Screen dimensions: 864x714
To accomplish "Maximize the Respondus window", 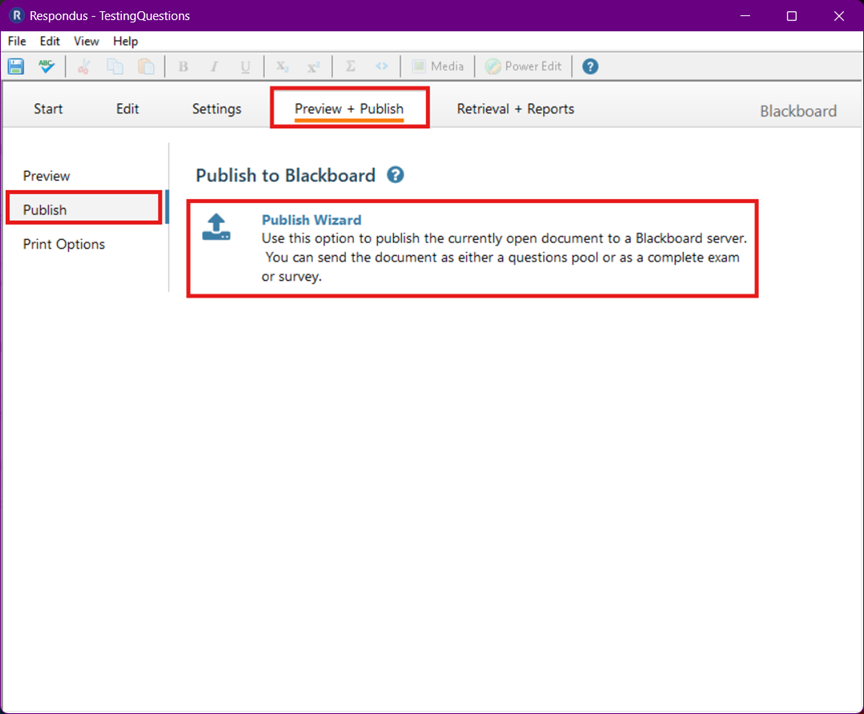I will pyautogui.click(x=792, y=16).
